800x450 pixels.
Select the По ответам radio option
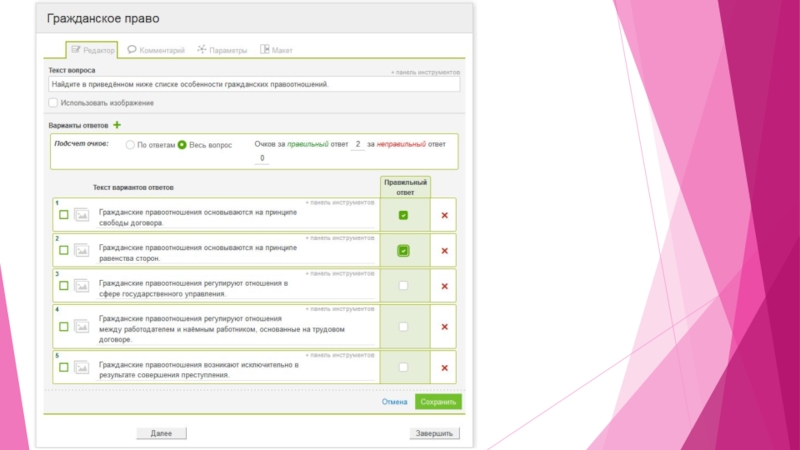[x=130, y=145]
